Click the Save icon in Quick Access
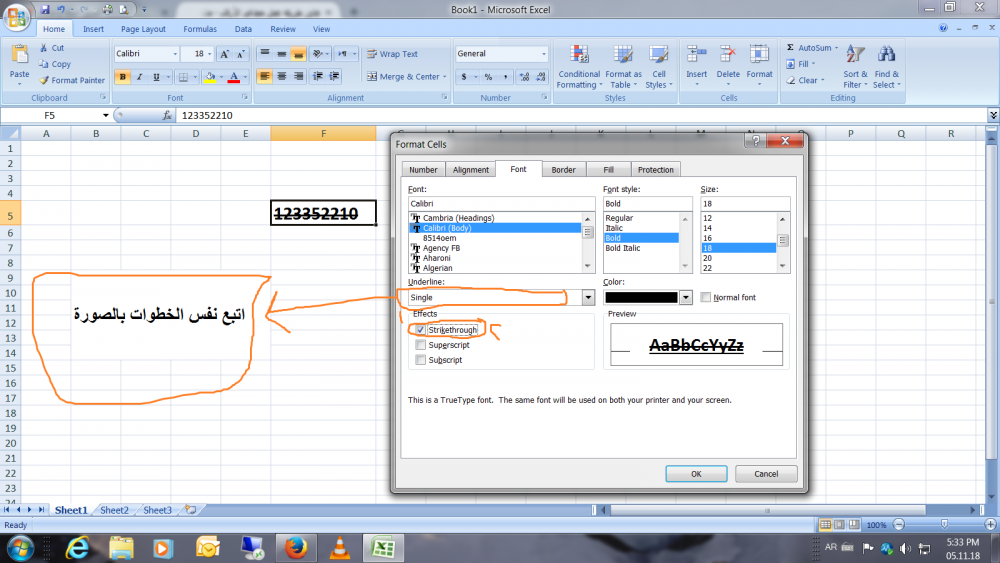Viewport: 1000px width, 563px height. 45,10
